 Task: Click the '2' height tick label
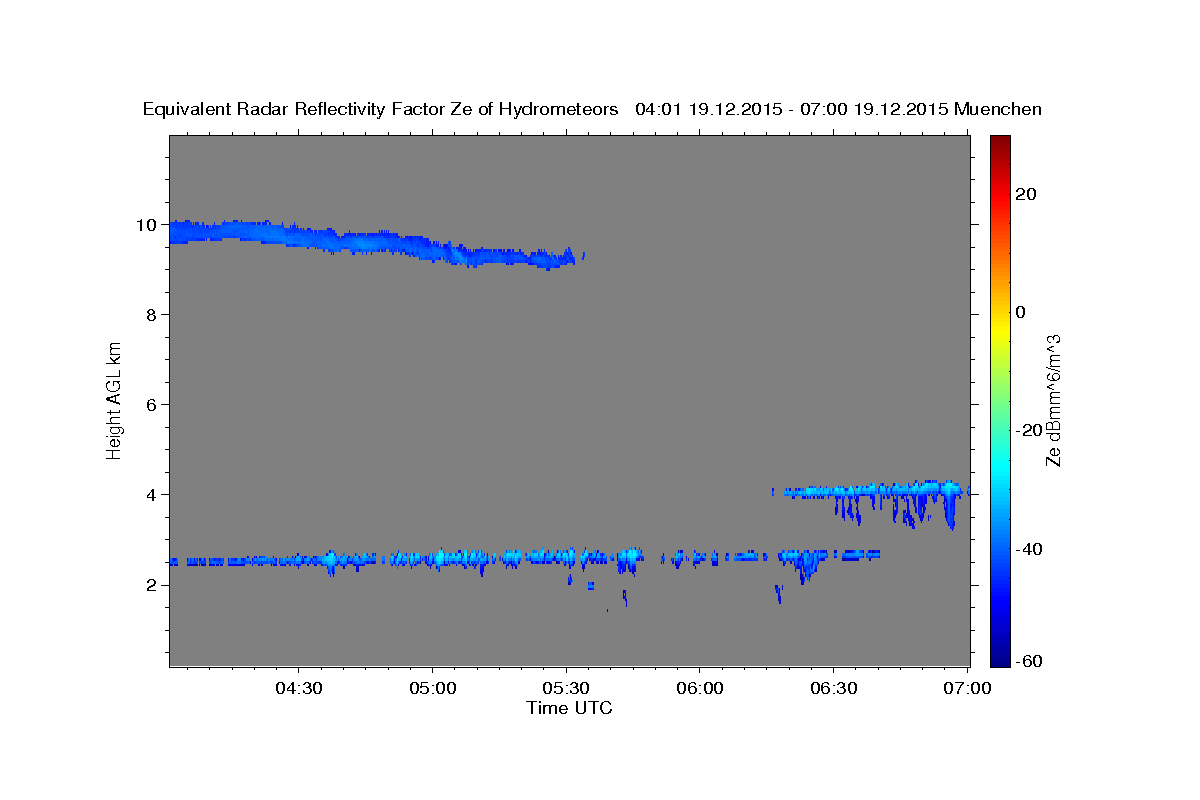pyautogui.click(x=152, y=585)
